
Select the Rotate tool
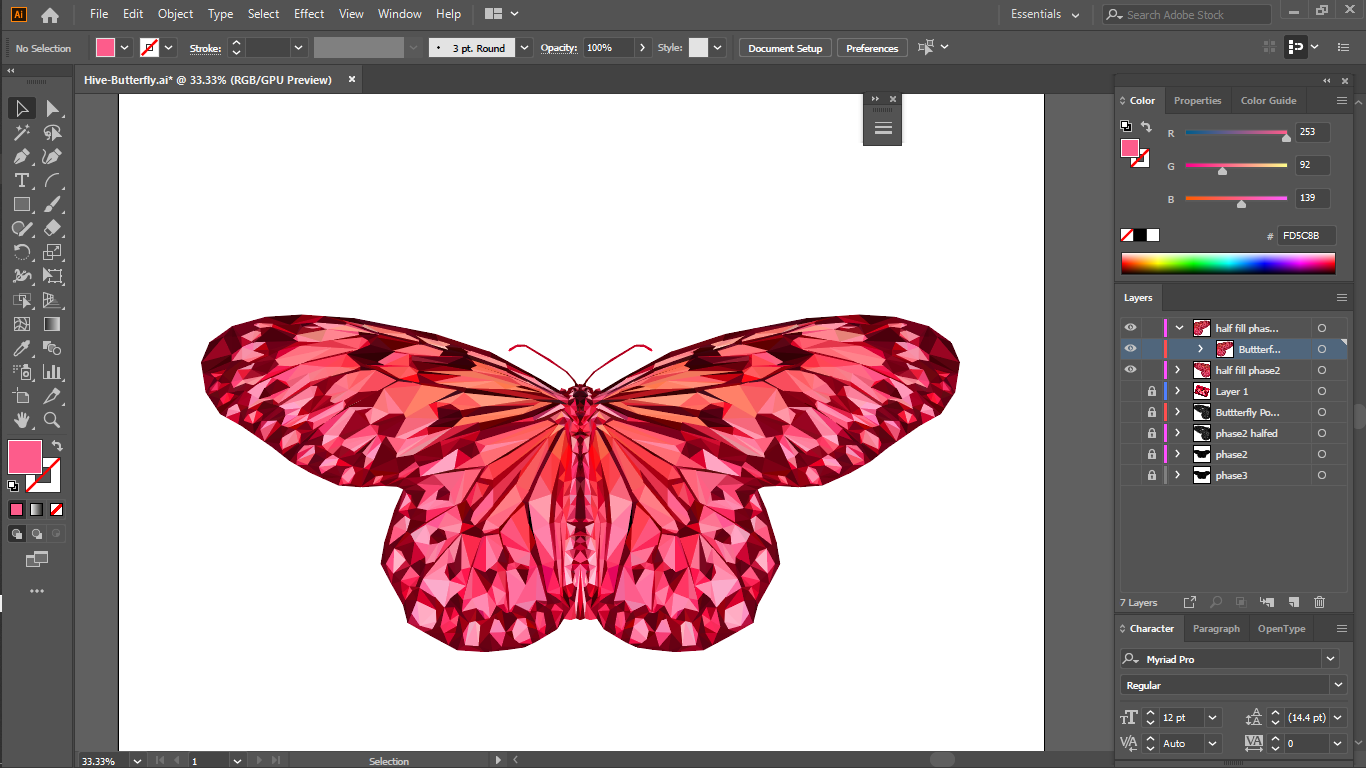point(21,252)
